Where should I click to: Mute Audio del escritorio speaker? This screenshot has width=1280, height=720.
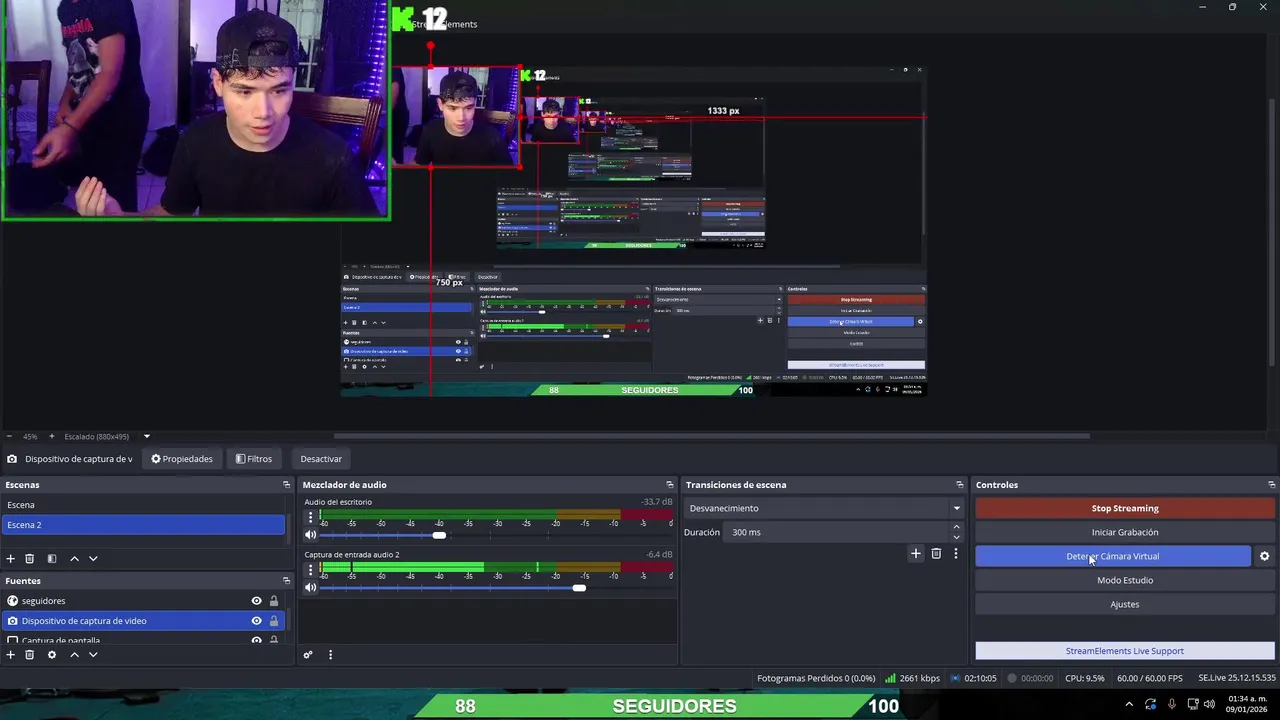coord(310,535)
